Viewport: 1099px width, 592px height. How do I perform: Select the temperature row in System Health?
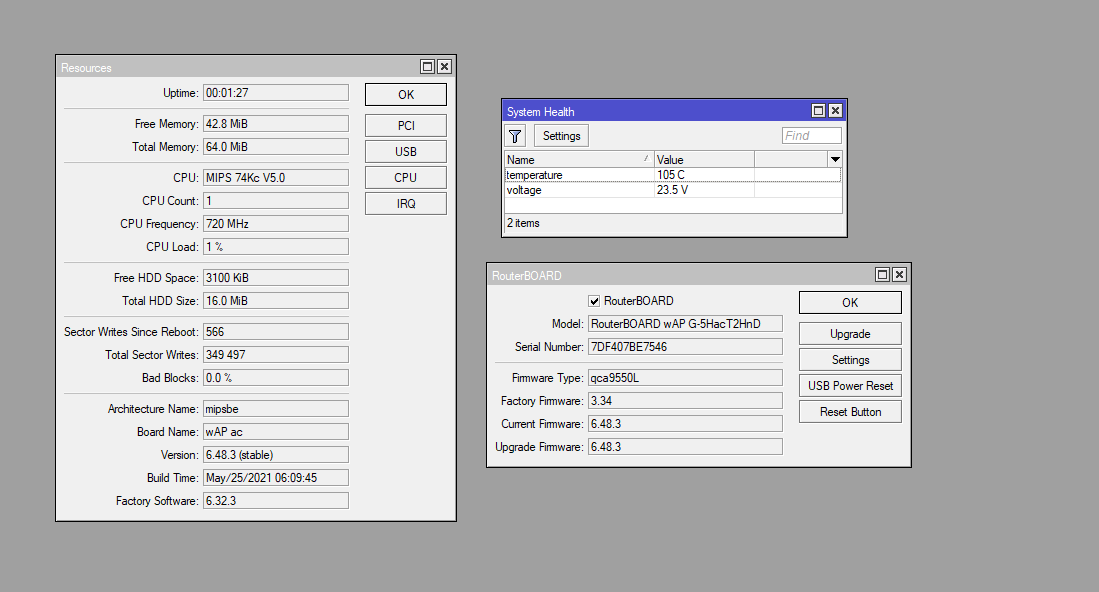[x=673, y=175]
